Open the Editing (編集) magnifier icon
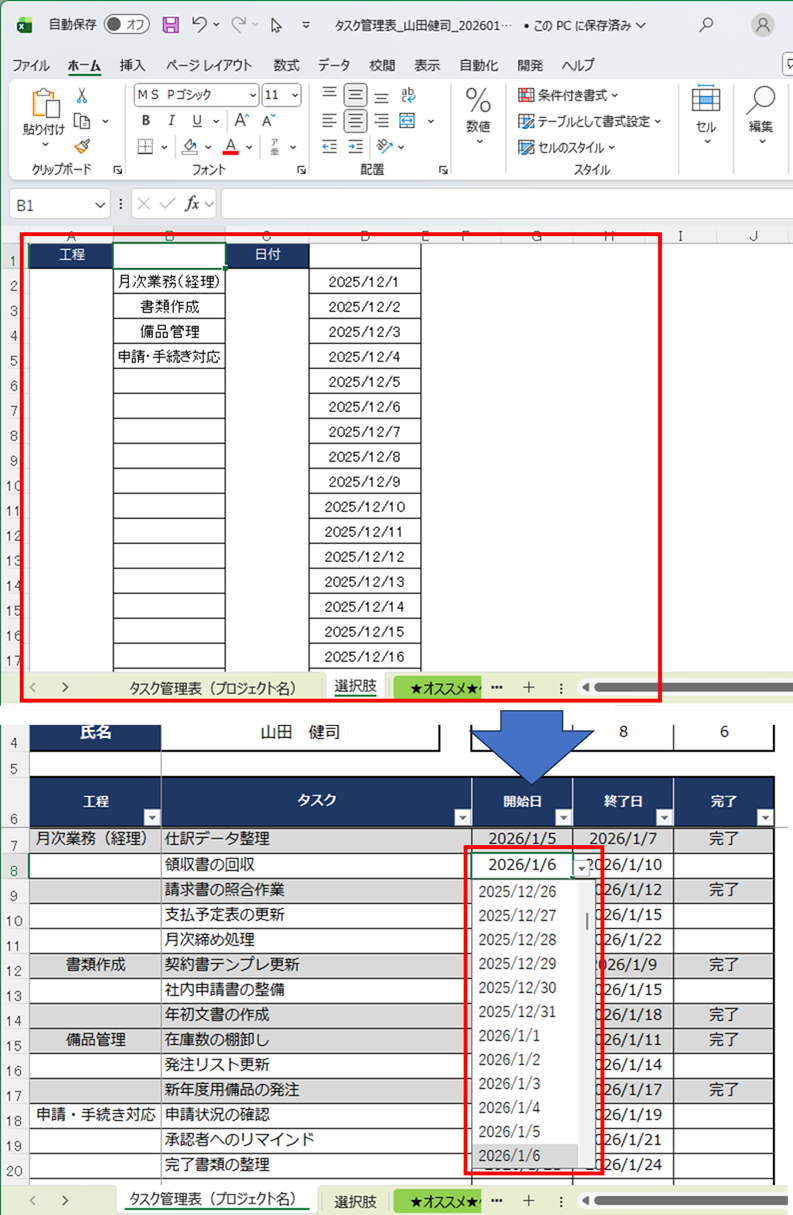The height and width of the screenshot is (1215, 793). 762,101
